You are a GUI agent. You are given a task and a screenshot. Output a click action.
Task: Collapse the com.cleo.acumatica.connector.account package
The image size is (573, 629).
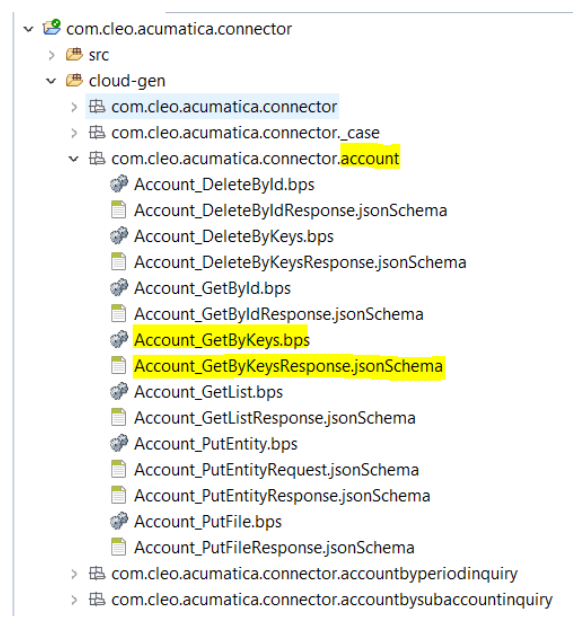pyautogui.click(x=74, y=159)
